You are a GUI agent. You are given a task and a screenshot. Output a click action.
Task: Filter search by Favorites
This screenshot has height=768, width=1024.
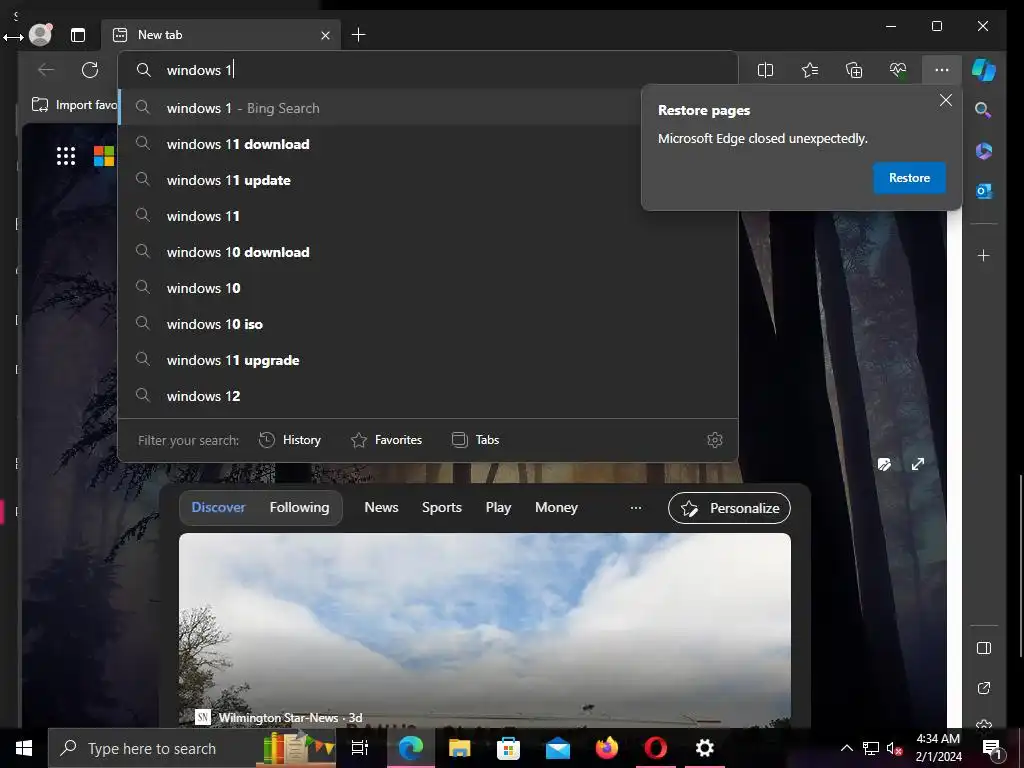[x=387, y=440]
